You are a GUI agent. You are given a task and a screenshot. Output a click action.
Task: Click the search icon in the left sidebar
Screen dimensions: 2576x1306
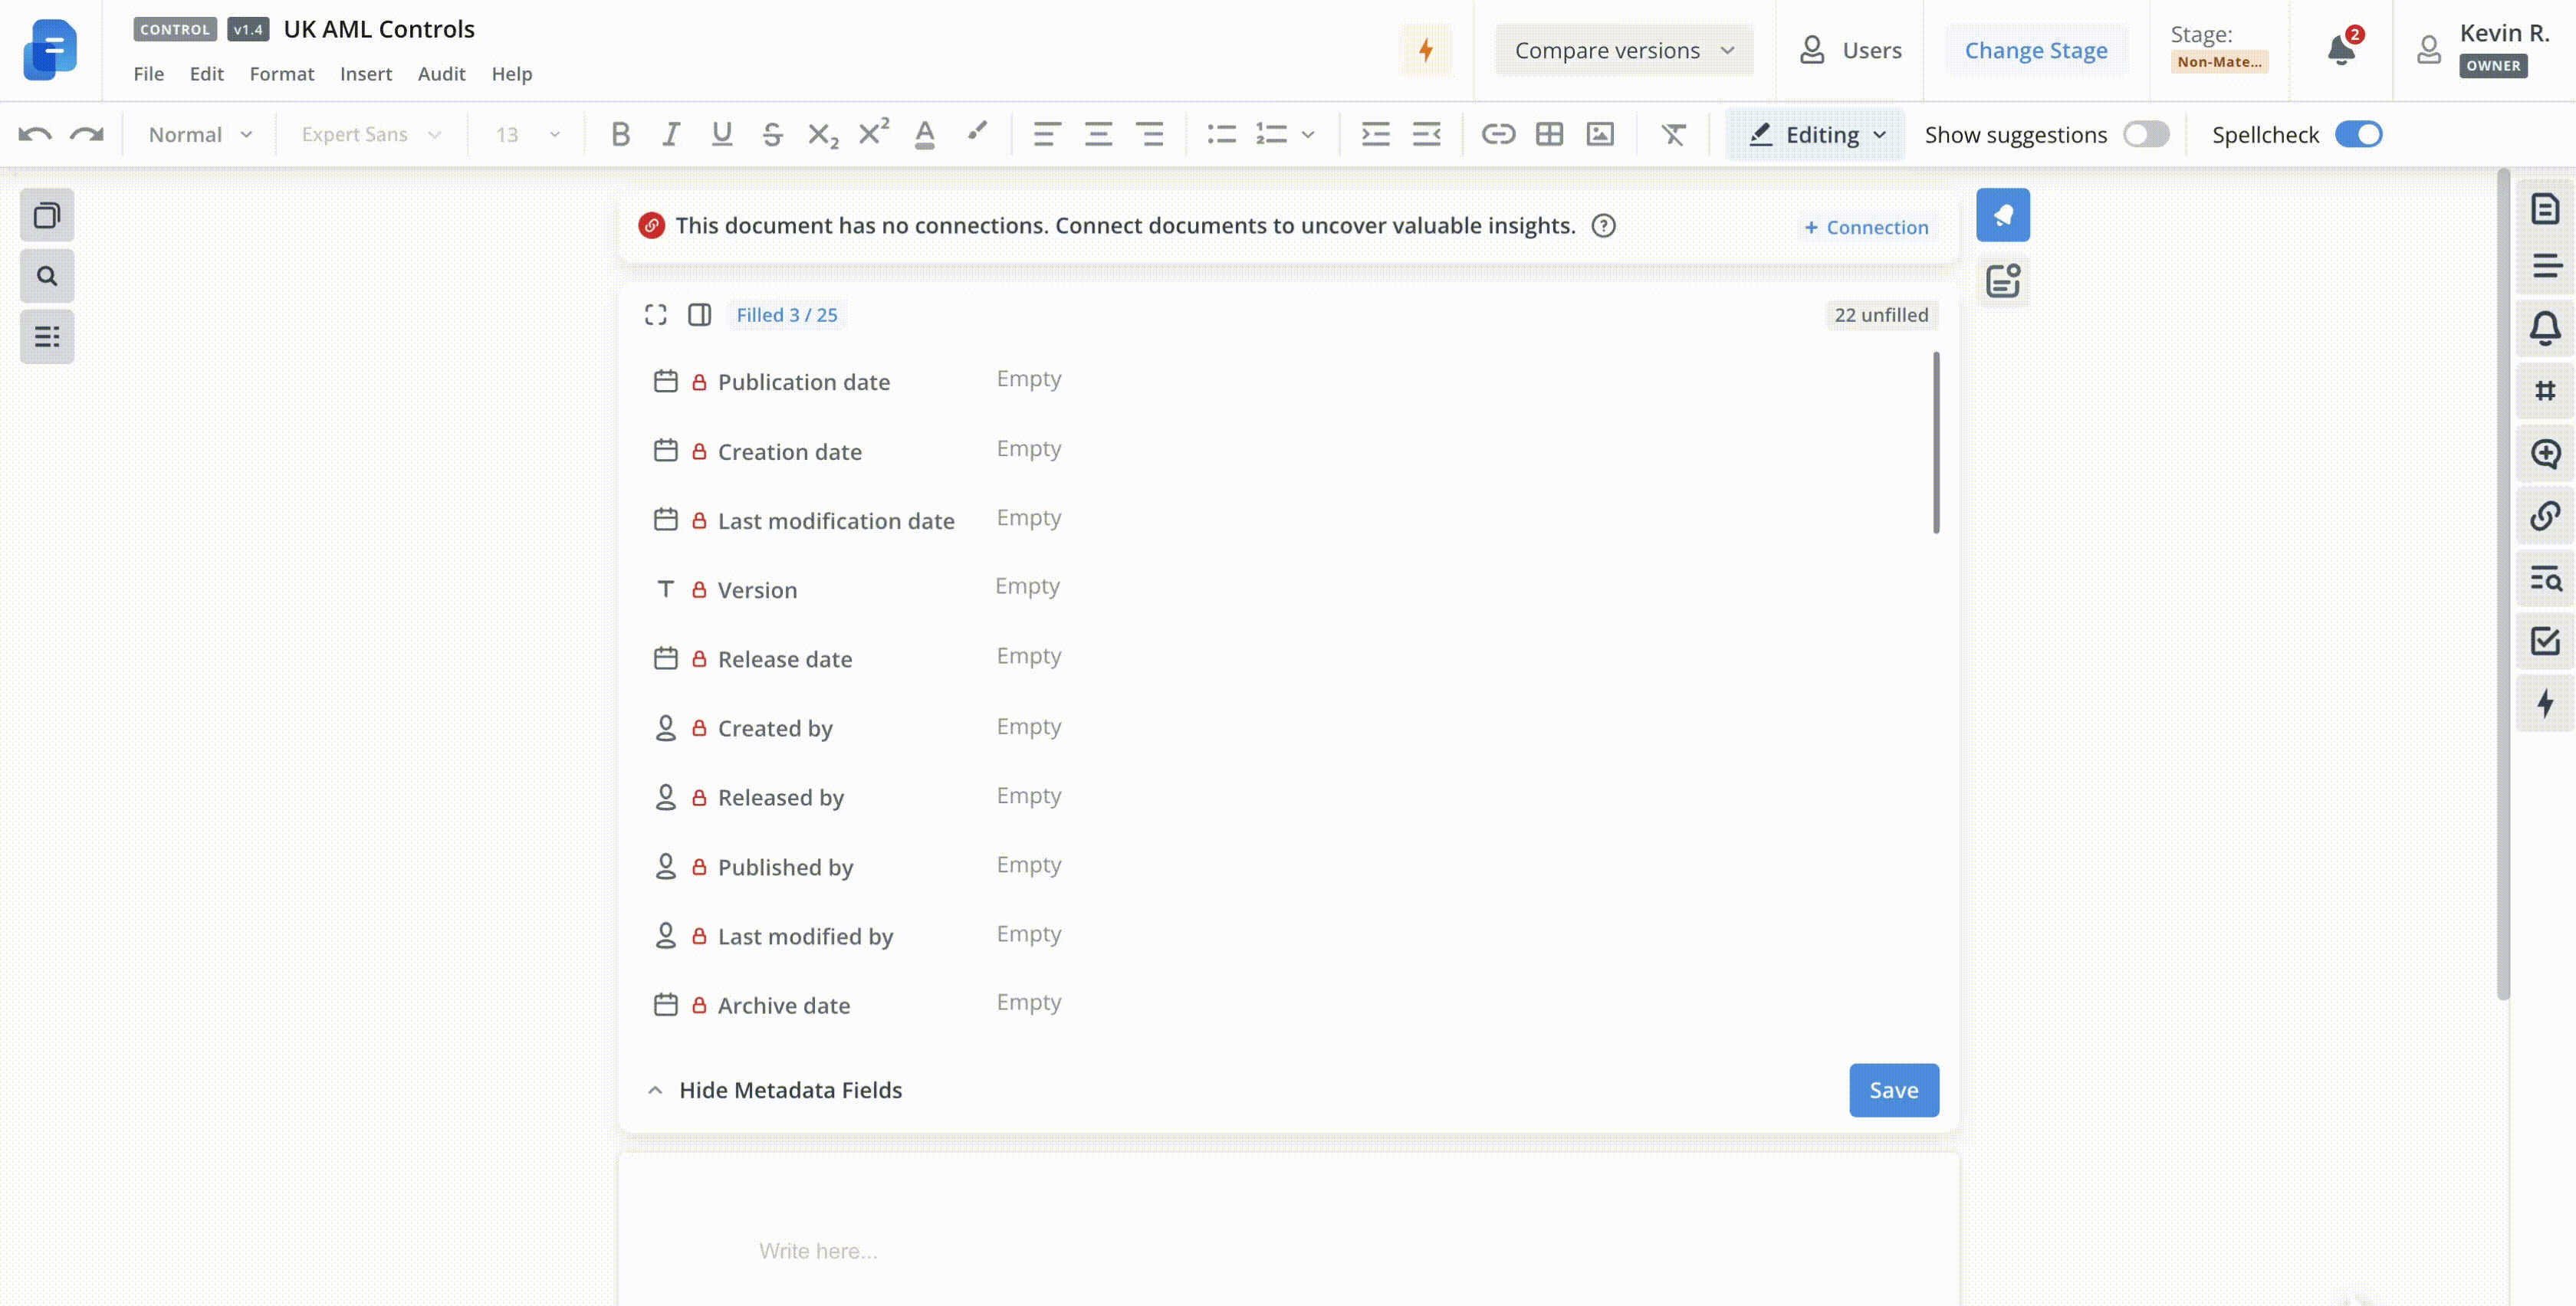tap(47, 276)
